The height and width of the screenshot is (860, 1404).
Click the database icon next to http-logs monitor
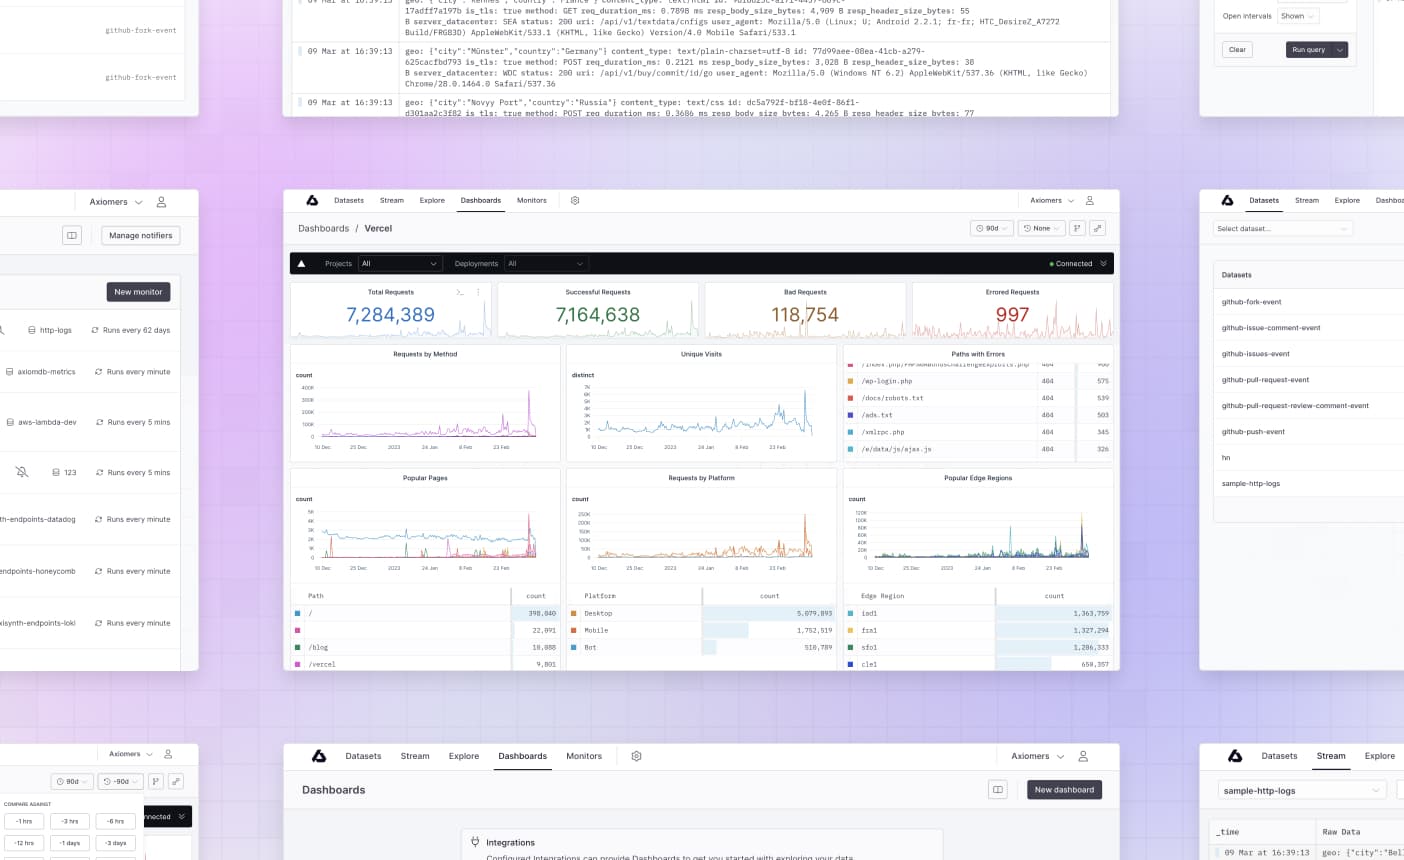33,329
